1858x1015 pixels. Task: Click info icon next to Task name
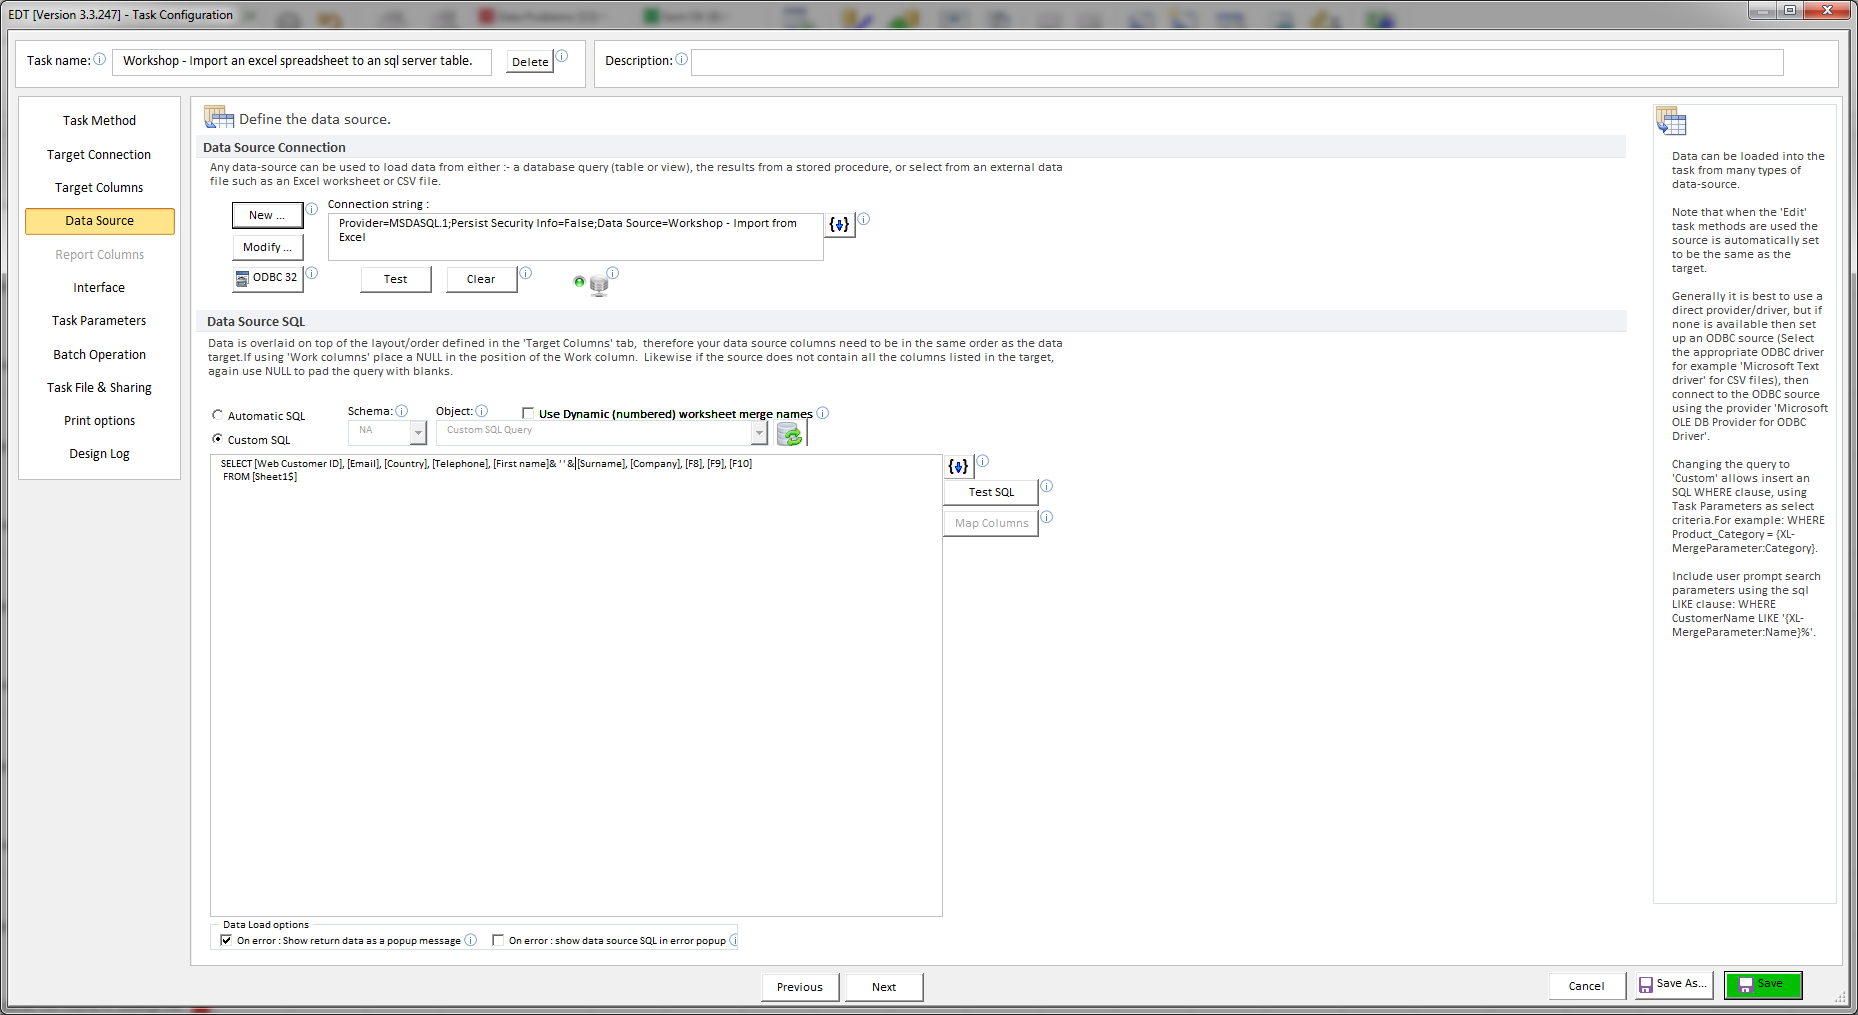tap(100, 59)
